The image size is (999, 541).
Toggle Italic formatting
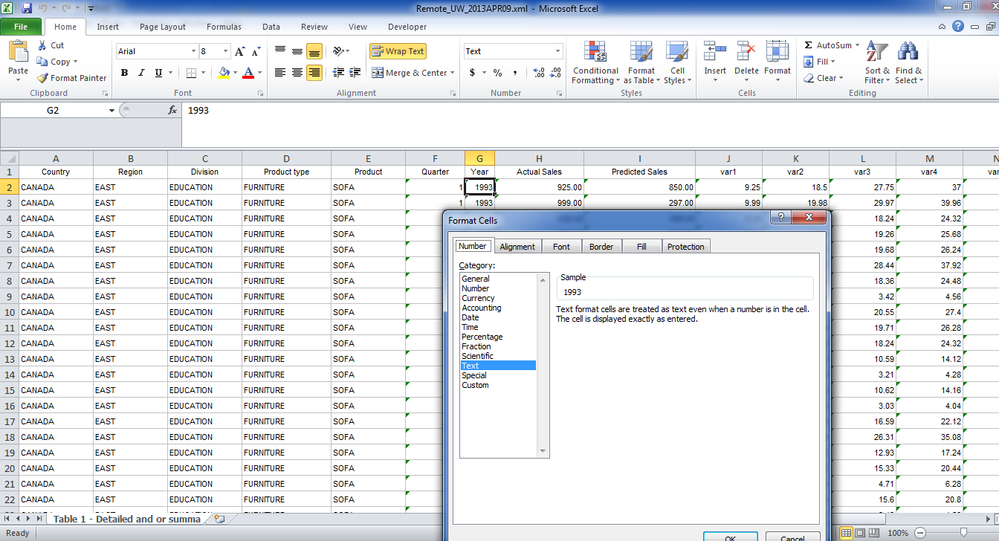tap(141, 73)
